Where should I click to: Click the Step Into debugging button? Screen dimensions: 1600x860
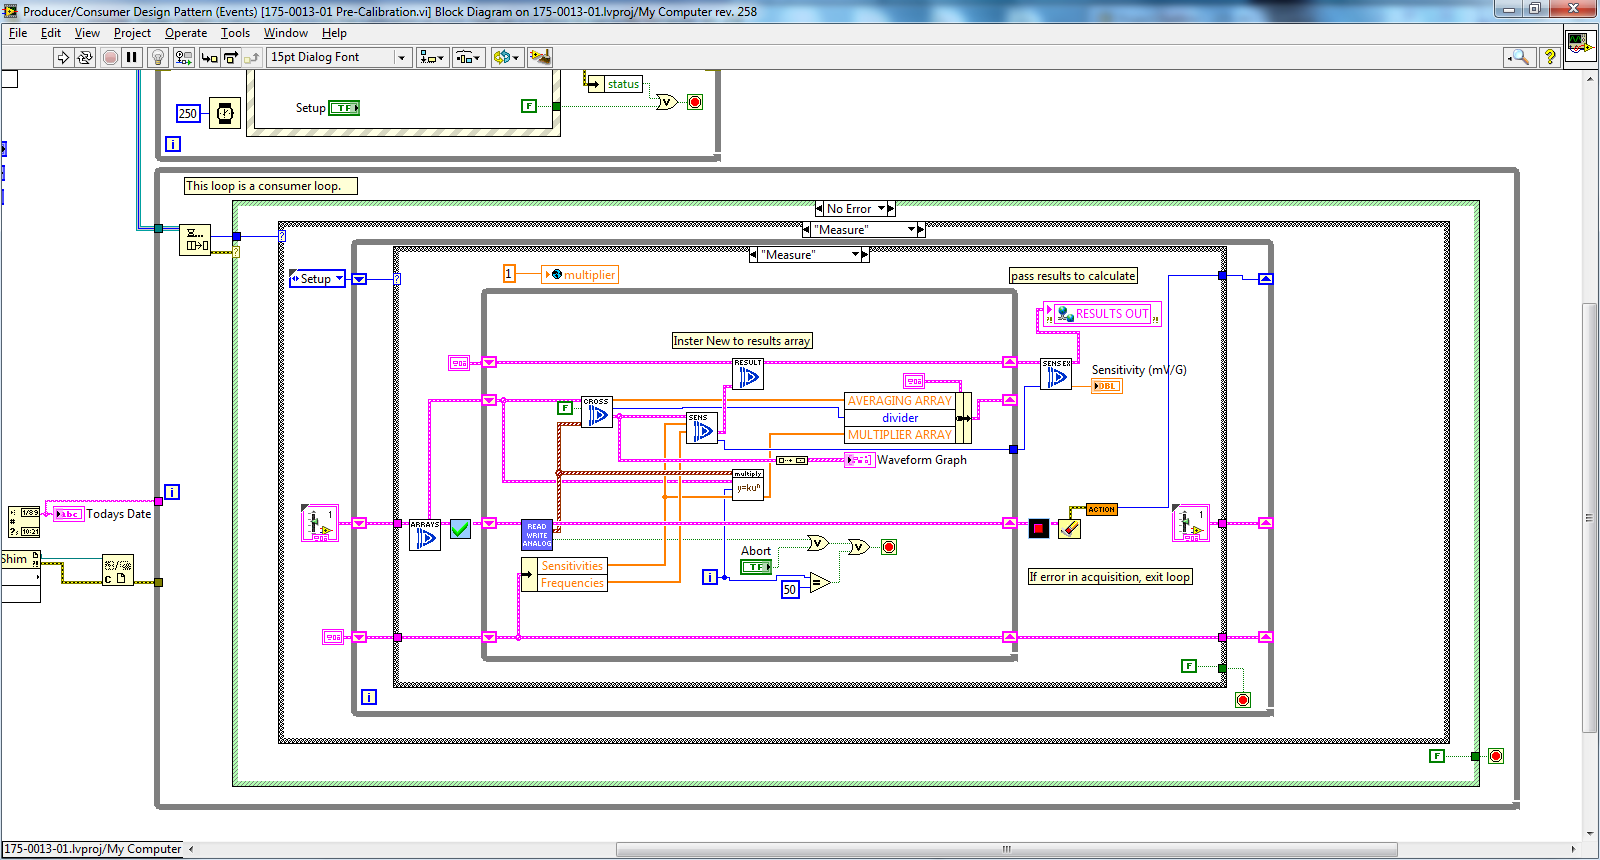(209, 57)
